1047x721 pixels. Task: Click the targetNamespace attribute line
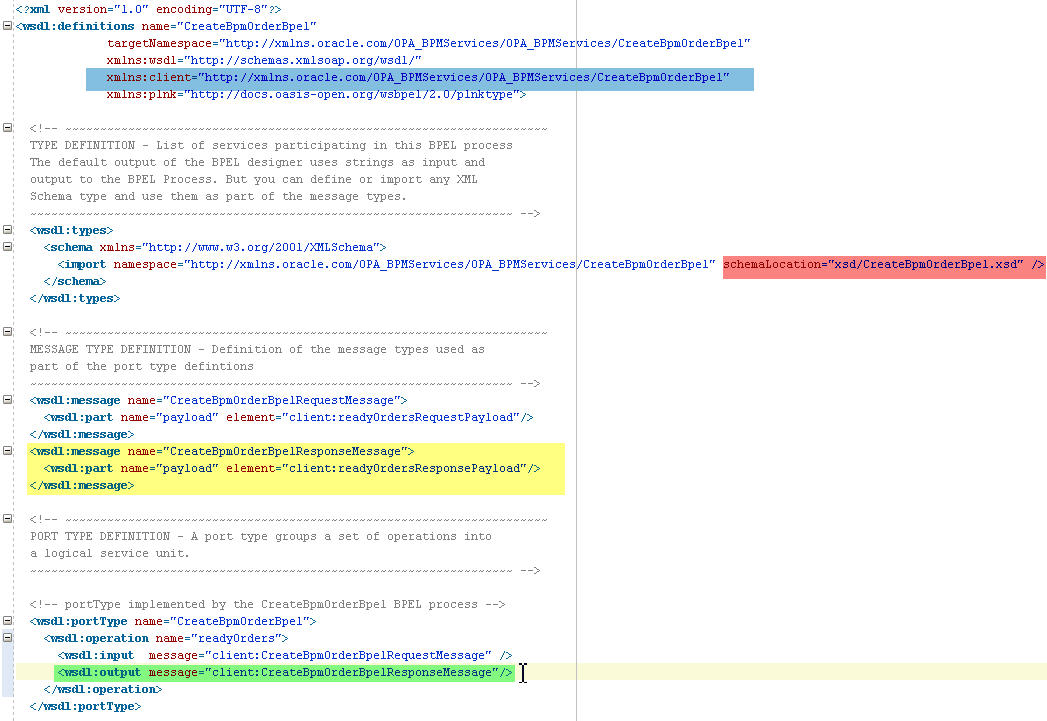point(429,43)
